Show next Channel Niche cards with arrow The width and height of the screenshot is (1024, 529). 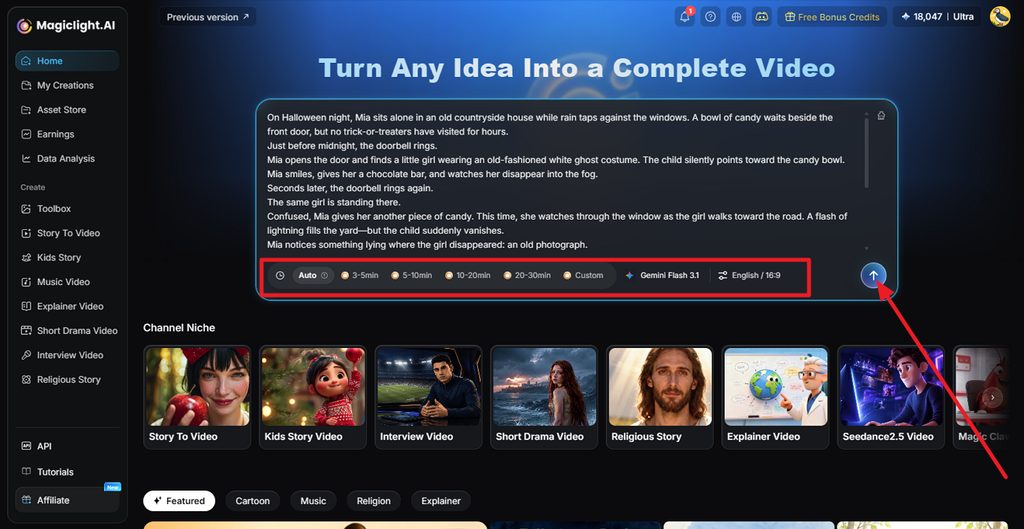coord(993,397)
